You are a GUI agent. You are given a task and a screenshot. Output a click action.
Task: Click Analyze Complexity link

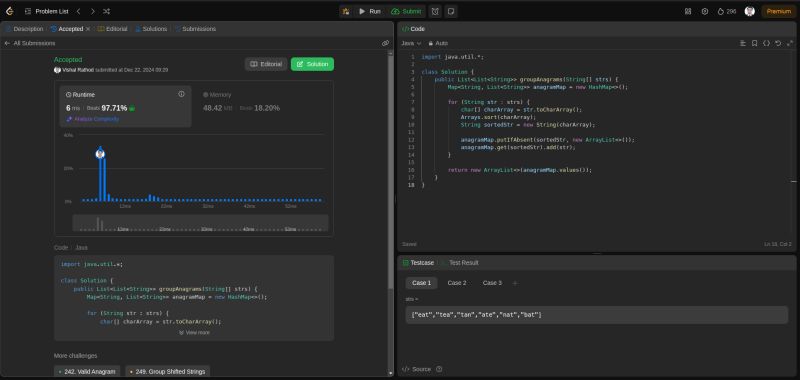93,119
